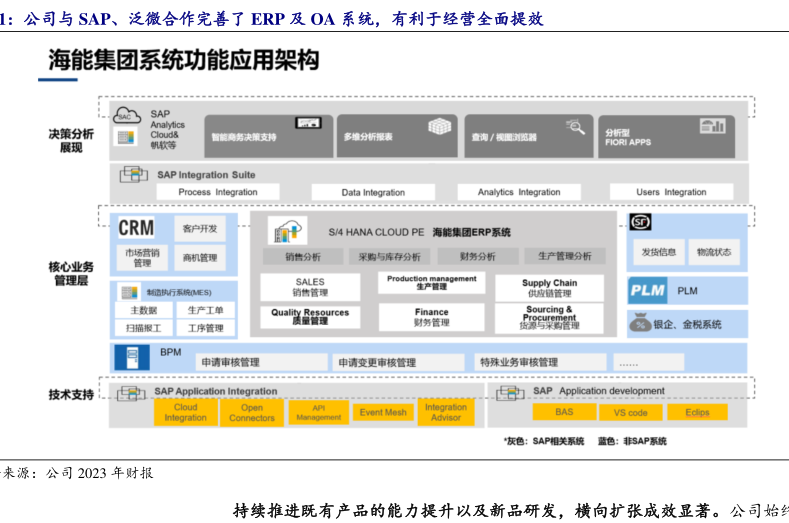Click the chart icon on FIORI APPS tile

click(713, 125)
